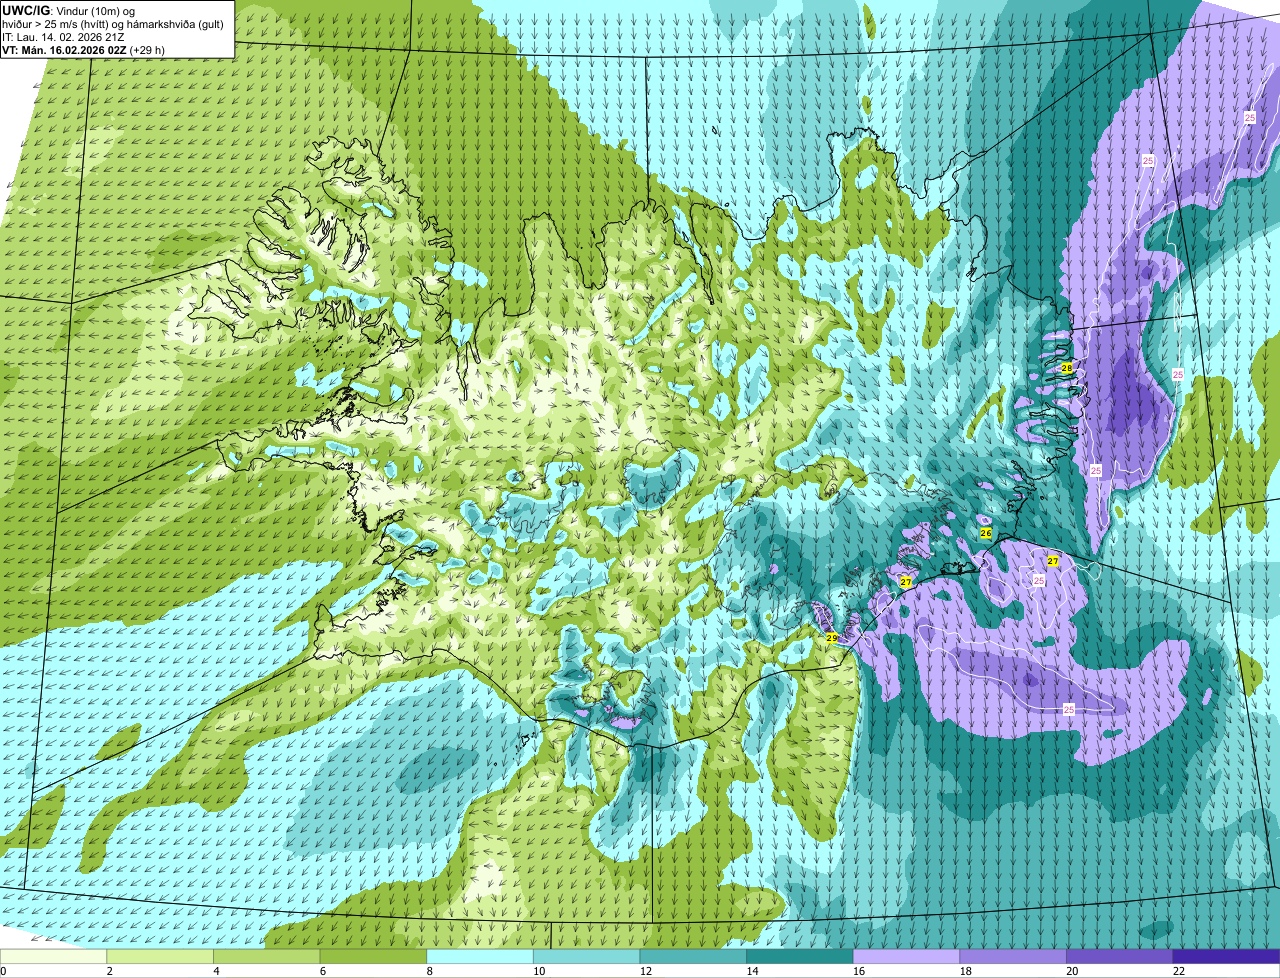
Task: Pick the darkest legend color above 22 m/s
Action: pyautogui.click(x=1226, y=956)
